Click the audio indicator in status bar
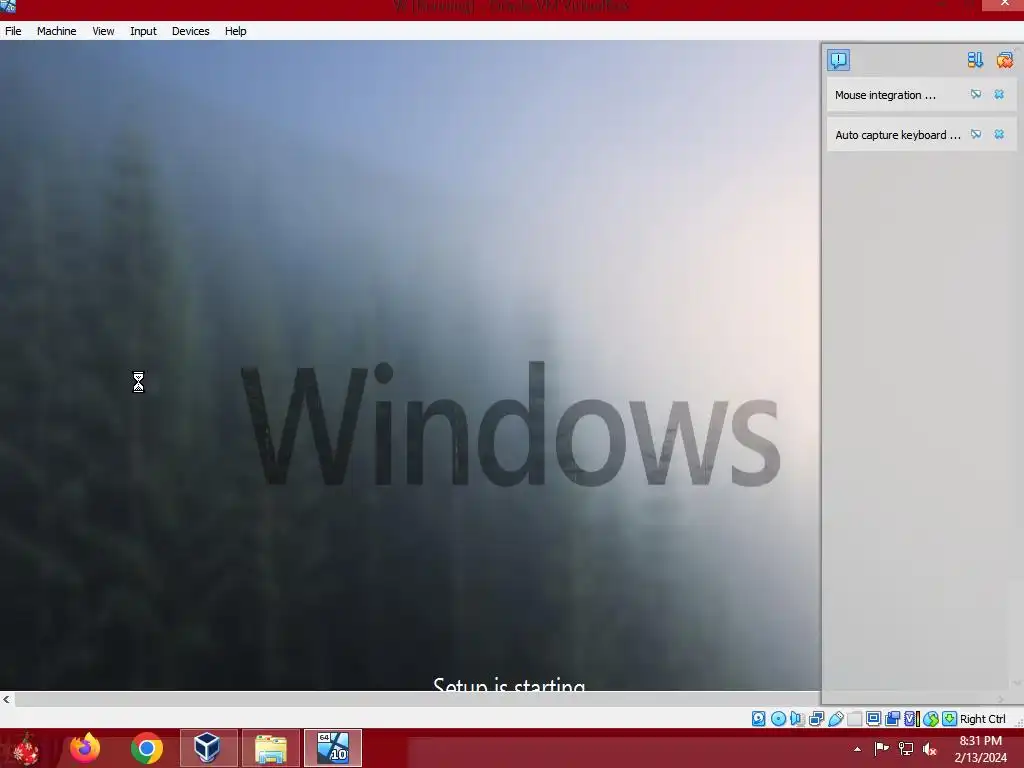1024x768 pixels. coord(797,719)
